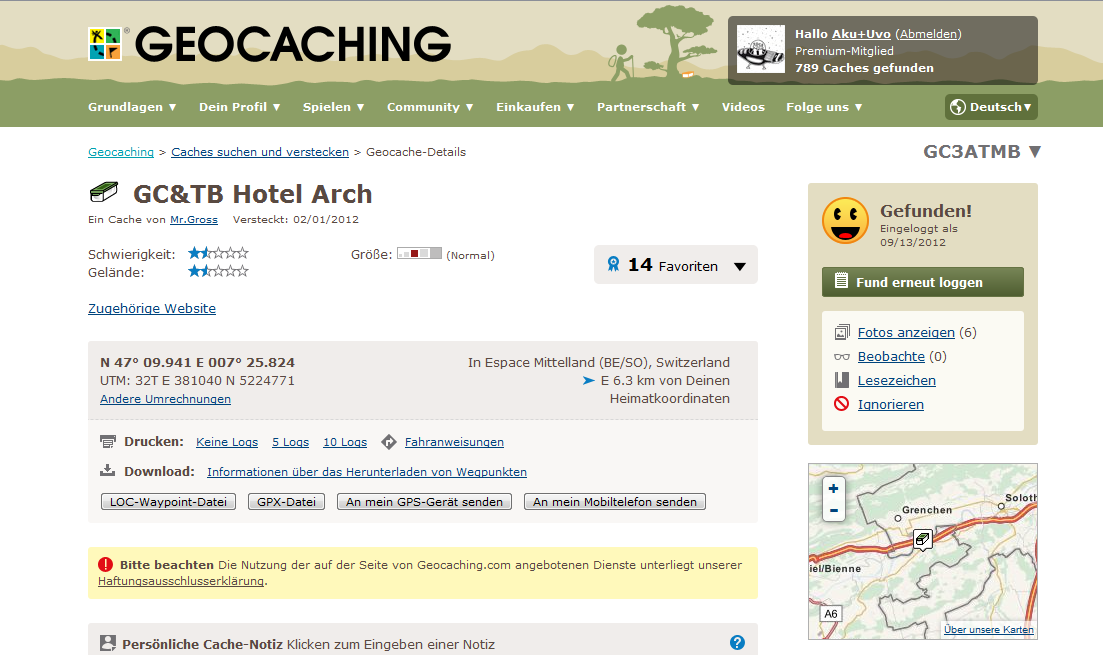Image resolution: width=1103 pixels, height=655 pixels.
Task: Zoom in on the mini map
Action: click(x=834, y=488)
